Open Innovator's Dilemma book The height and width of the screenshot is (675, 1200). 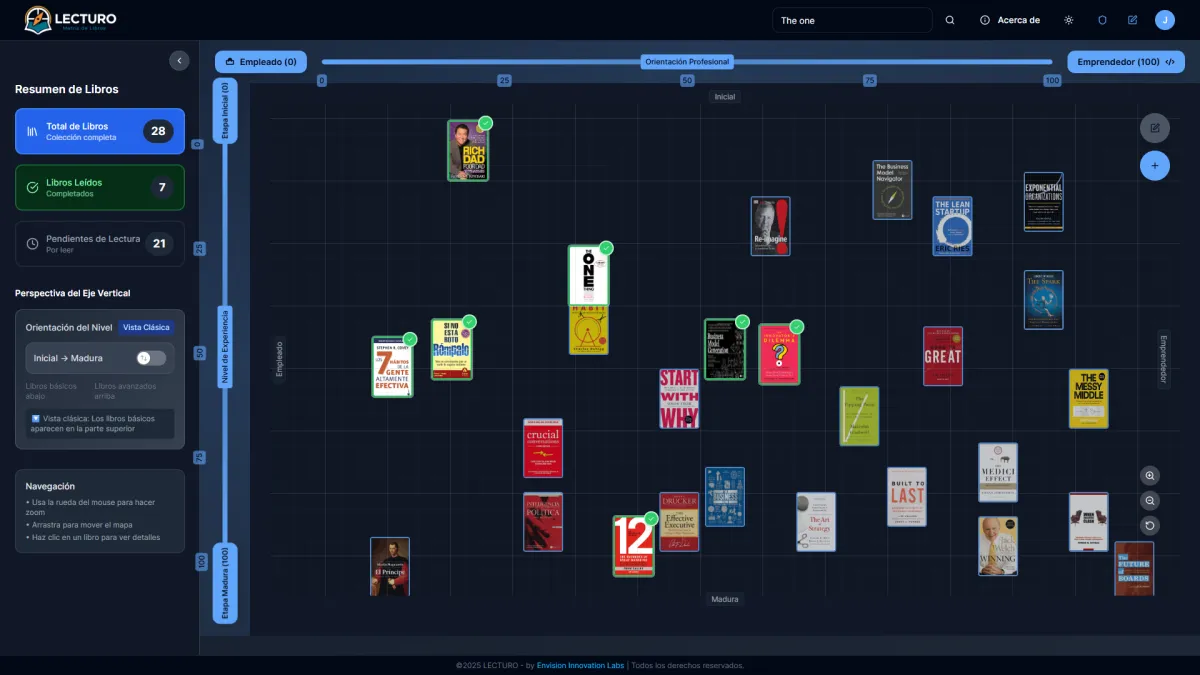779,354
